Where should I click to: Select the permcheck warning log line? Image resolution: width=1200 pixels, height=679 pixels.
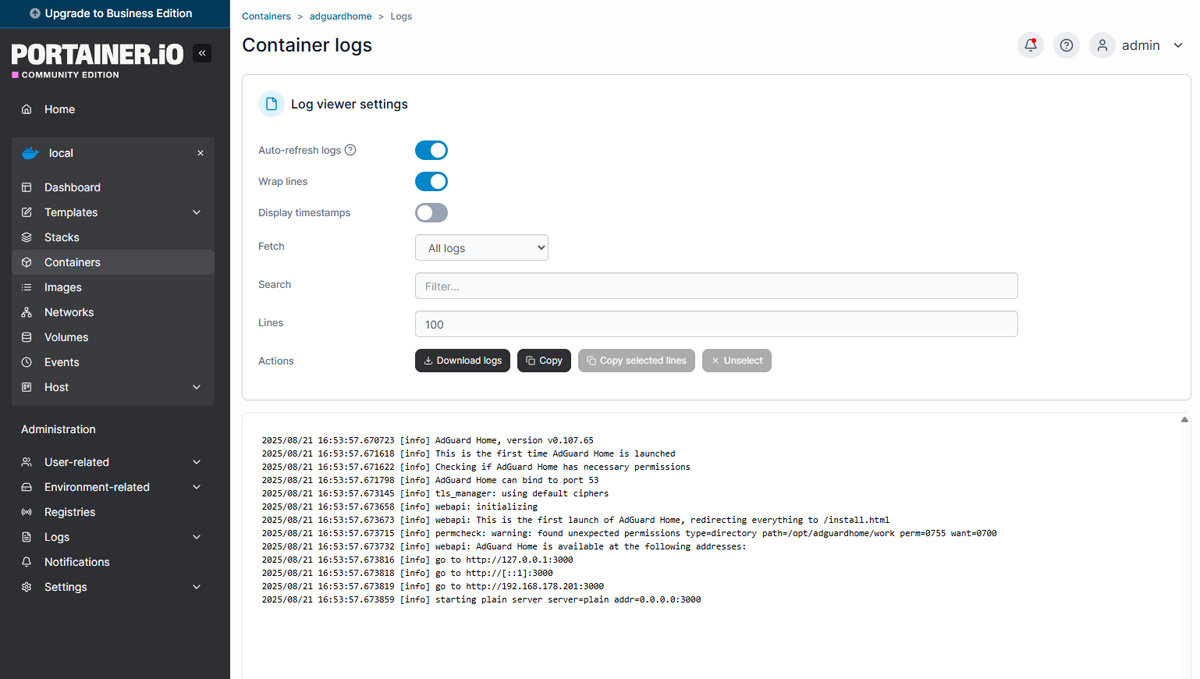tap(629, 533)
